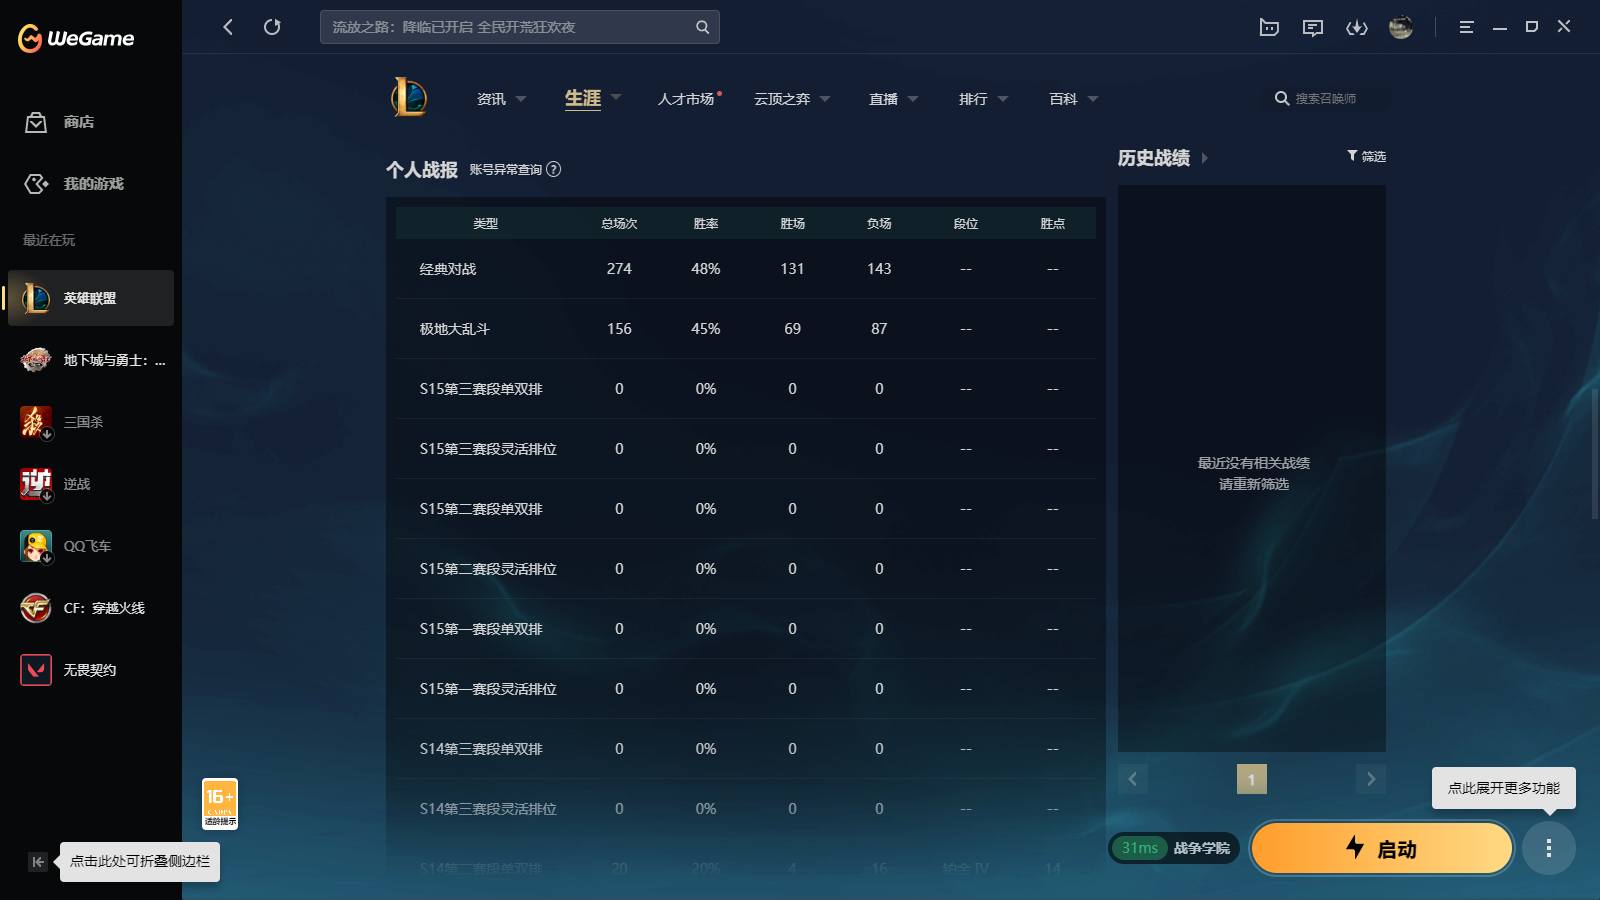Open the messages icon in the title bar
1600x900 pixels.
[1313, 27]
